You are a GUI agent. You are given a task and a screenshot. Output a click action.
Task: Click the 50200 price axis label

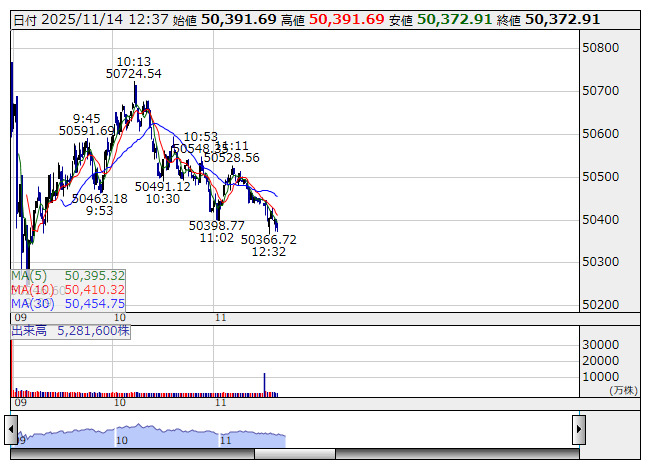click(x=601, y=305)
